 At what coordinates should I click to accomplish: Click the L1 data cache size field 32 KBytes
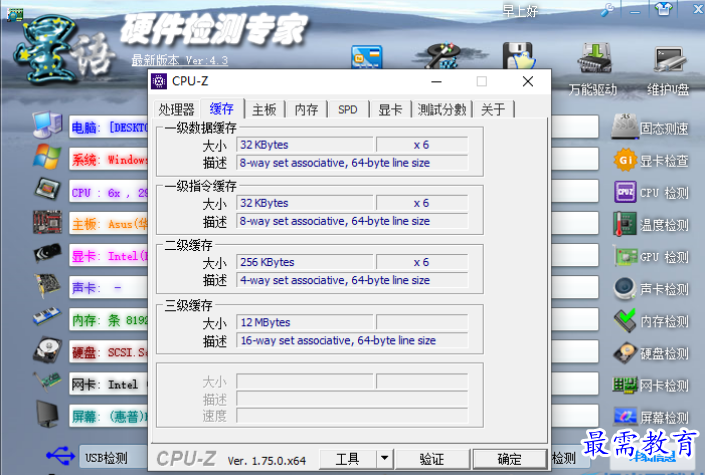(305, 145)
